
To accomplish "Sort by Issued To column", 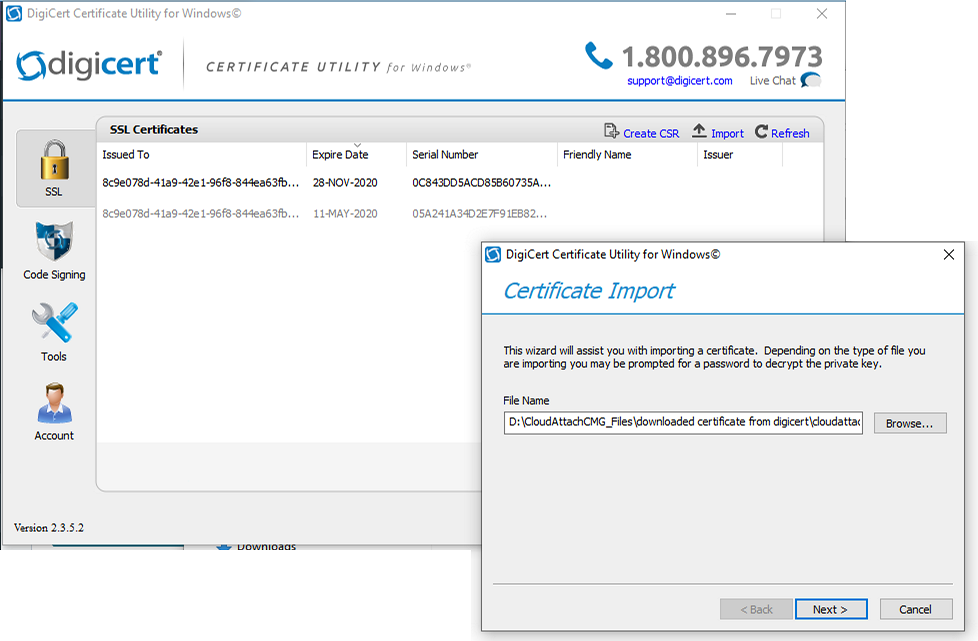I will tap(201, 155).
